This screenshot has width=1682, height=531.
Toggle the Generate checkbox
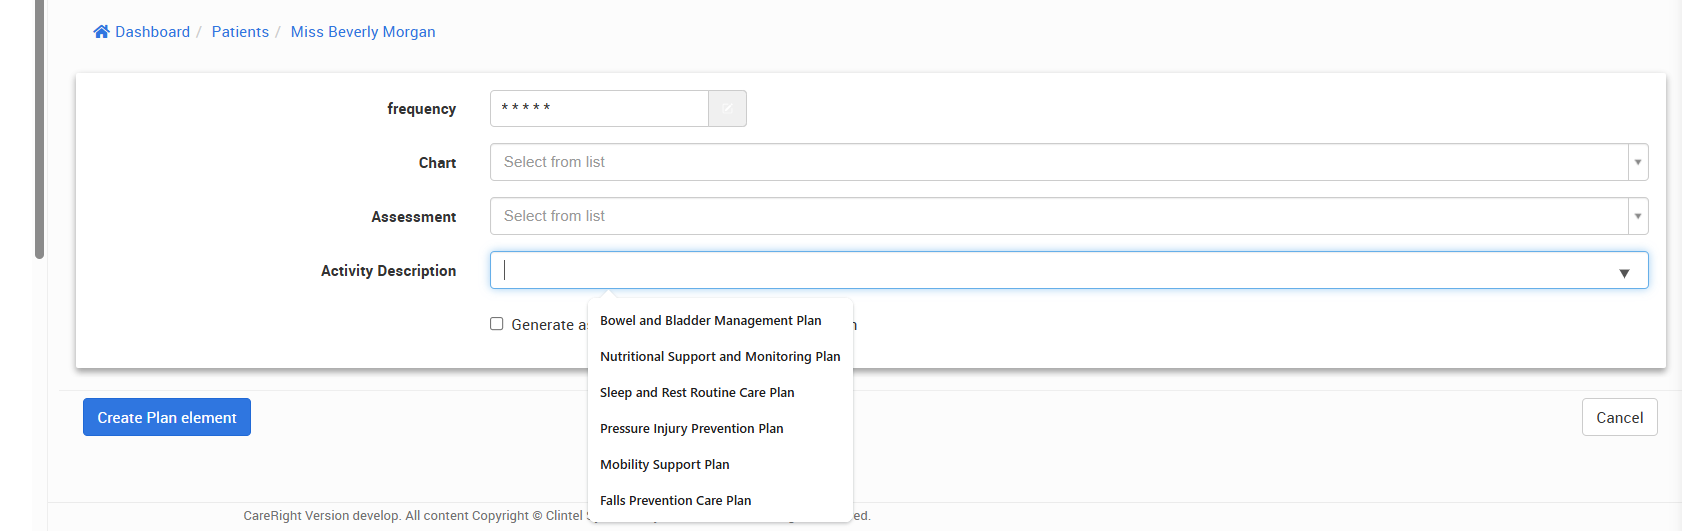click(496, 324)
